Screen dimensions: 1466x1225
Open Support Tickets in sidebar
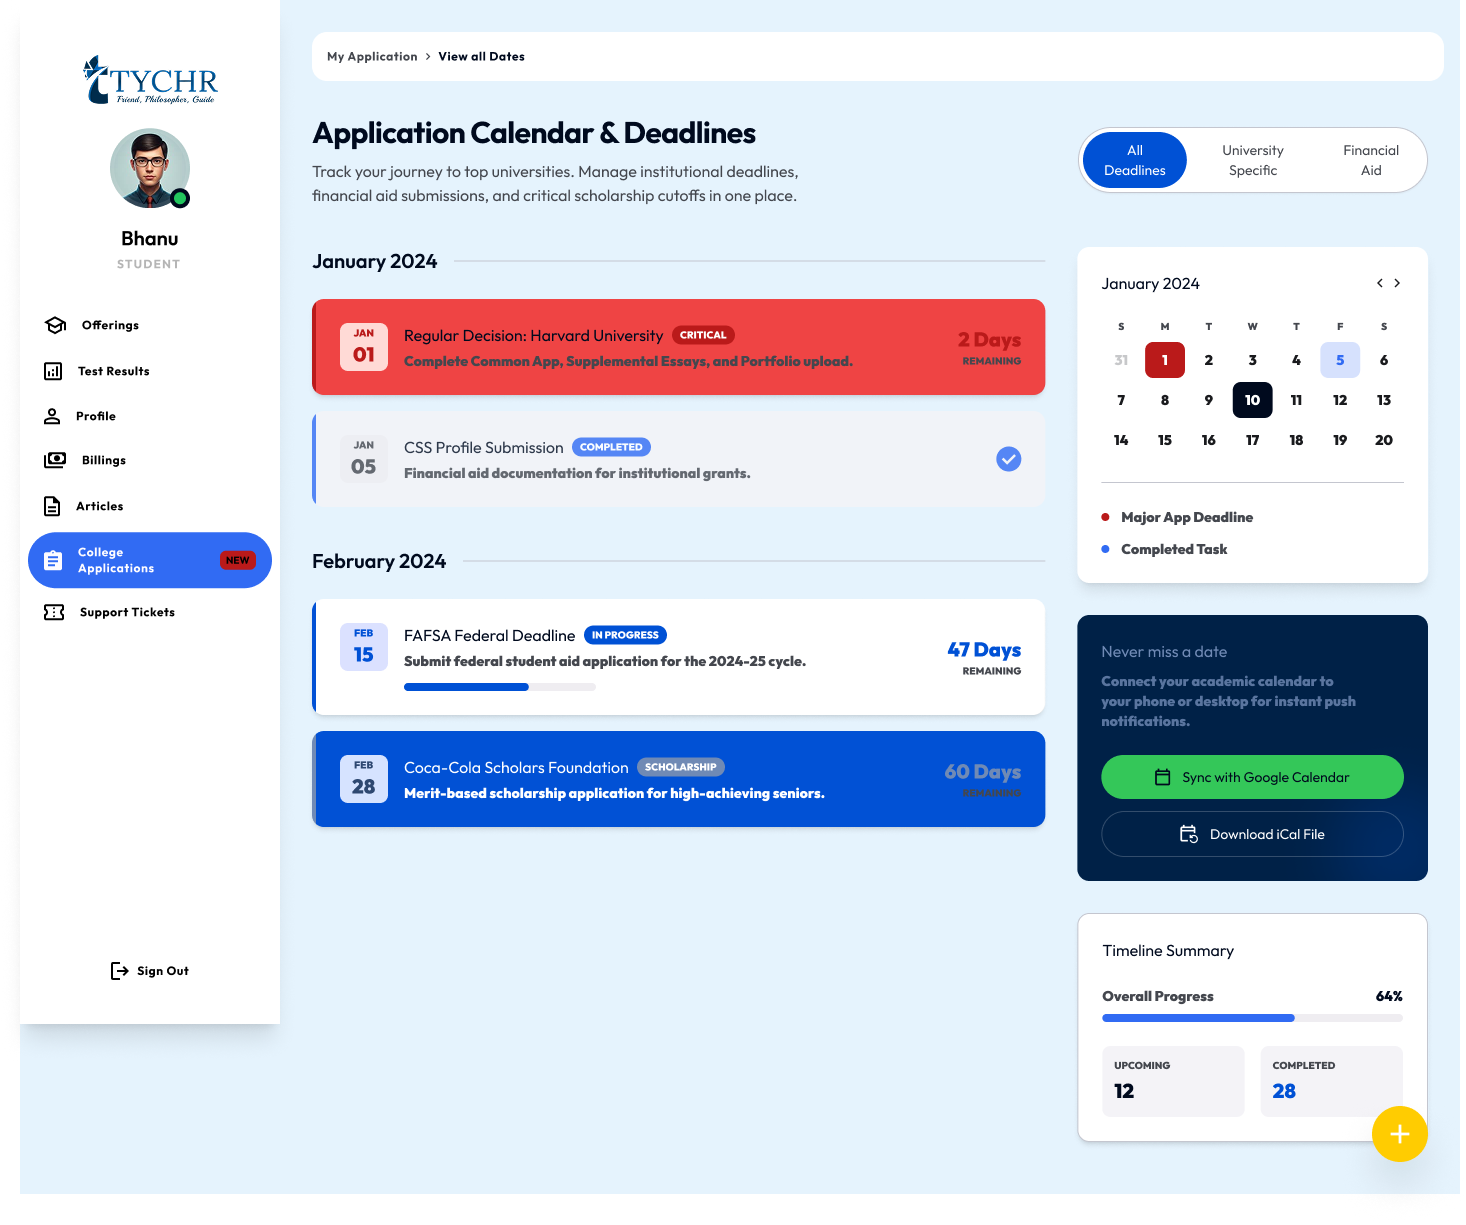pos(150,612)
